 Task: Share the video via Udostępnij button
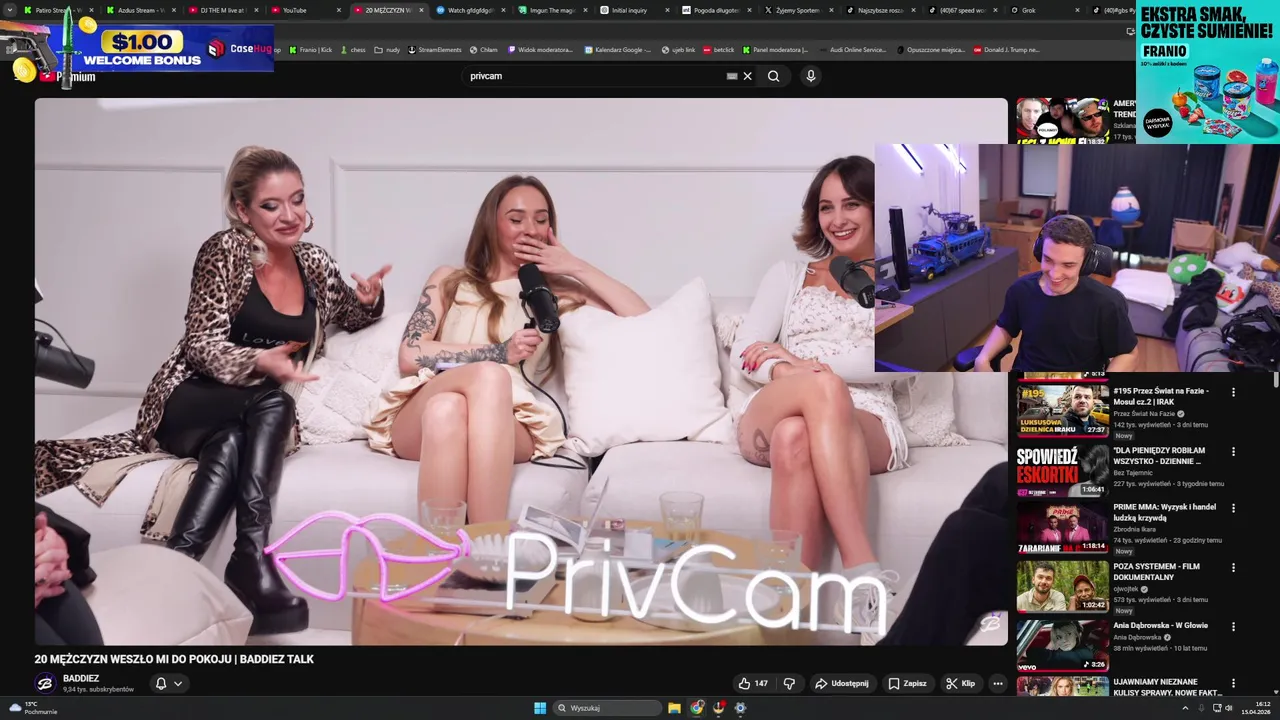[841, 684]
